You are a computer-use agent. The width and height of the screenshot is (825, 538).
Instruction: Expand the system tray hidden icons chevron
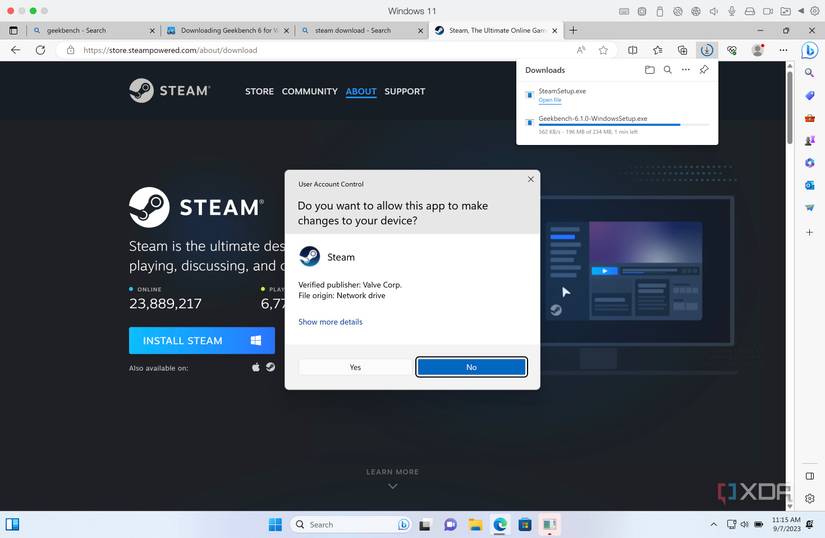[713, 524]
